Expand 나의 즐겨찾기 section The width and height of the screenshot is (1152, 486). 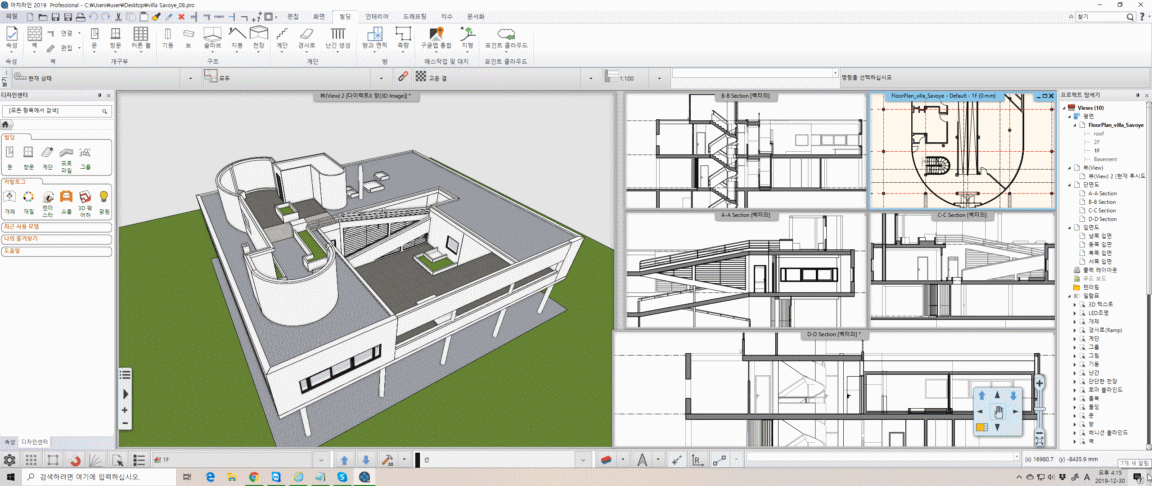[x=57, y=239]
